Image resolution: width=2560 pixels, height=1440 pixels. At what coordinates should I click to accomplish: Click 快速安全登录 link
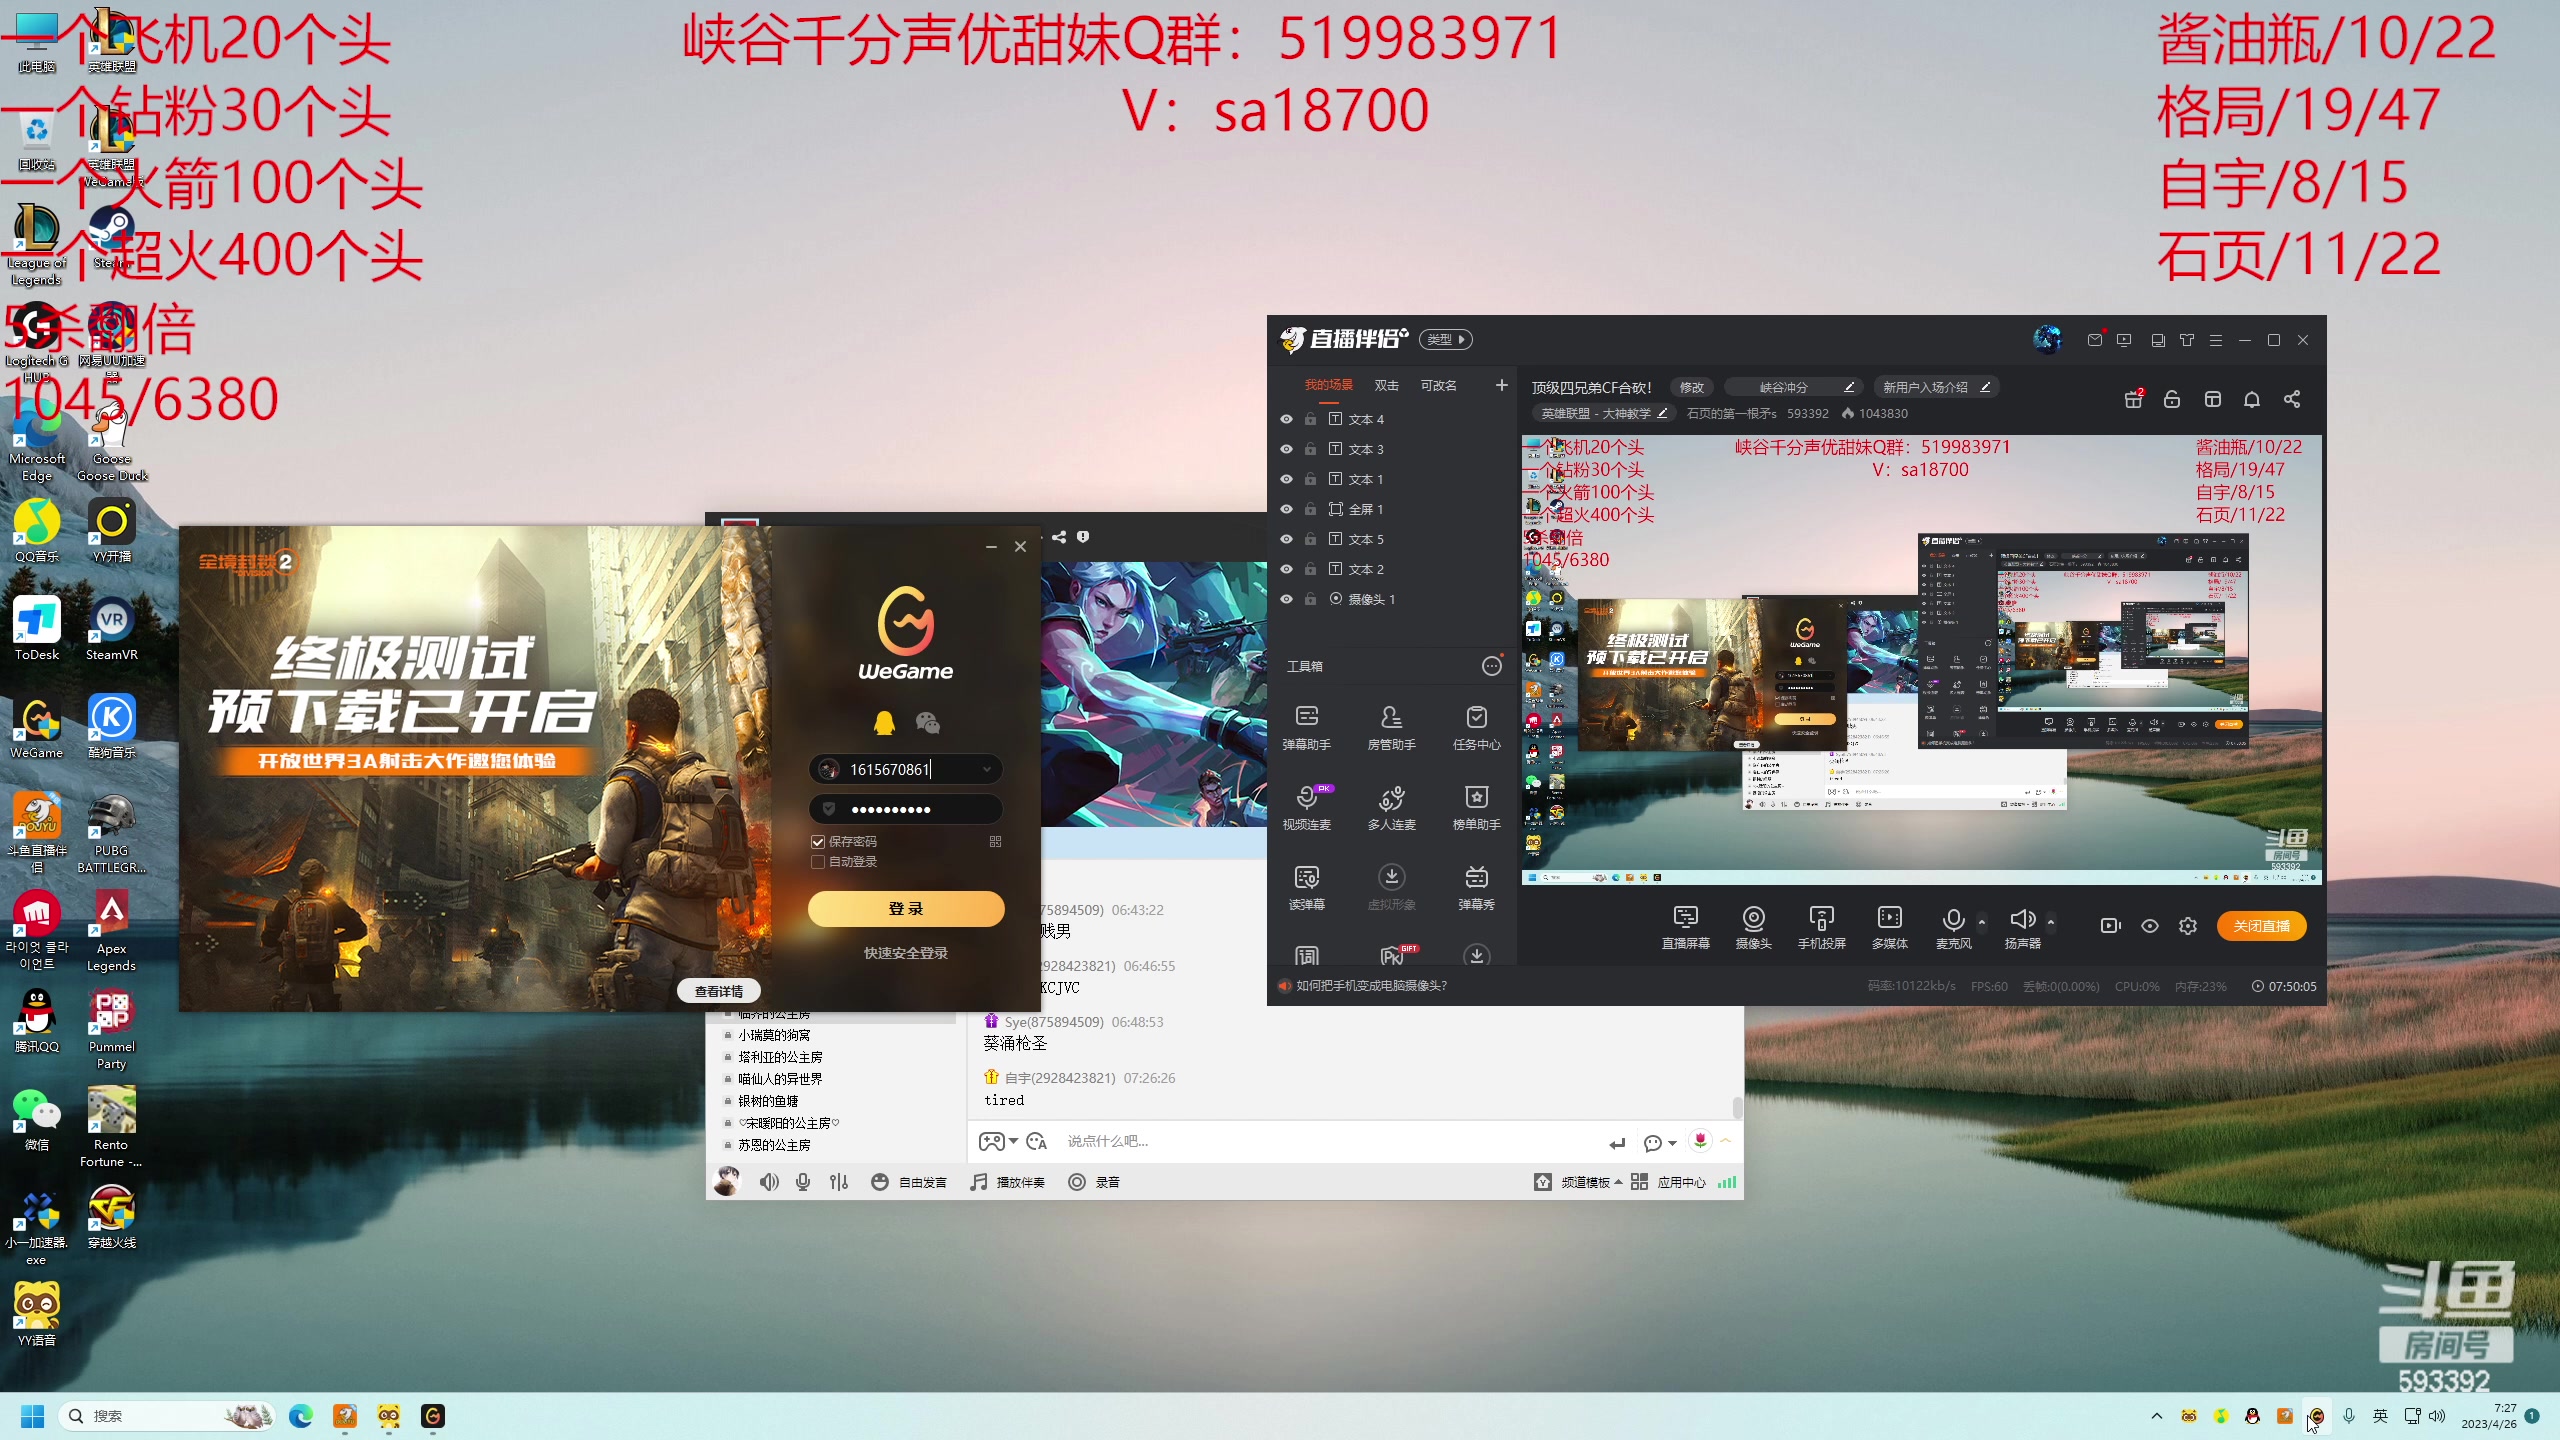pos(906,953)
